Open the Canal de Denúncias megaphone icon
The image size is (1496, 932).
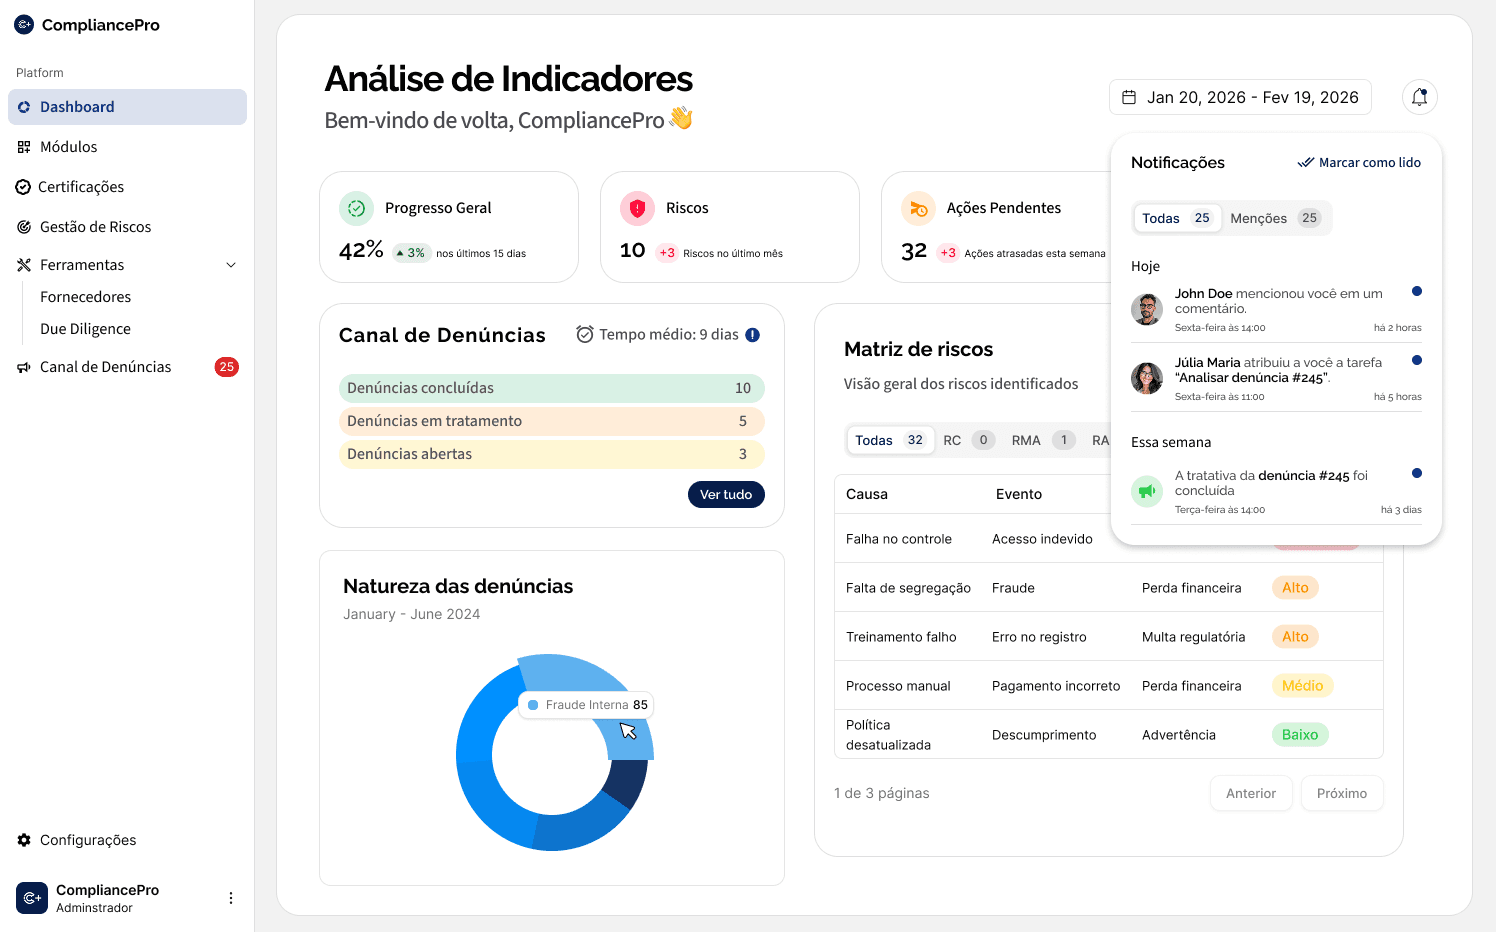[x=23, y=366]
